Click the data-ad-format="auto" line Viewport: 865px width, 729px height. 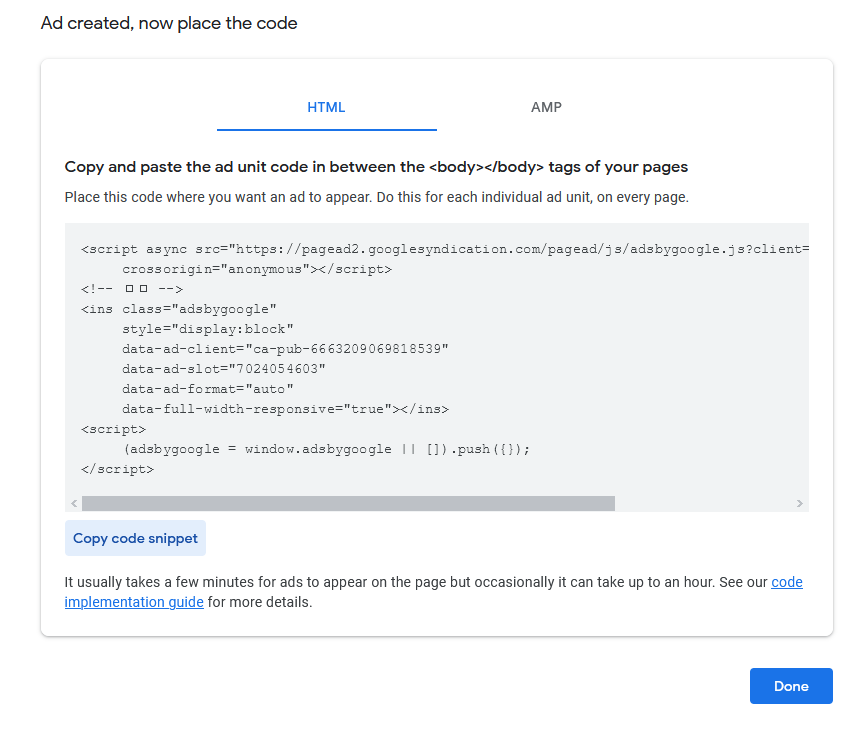208,389
